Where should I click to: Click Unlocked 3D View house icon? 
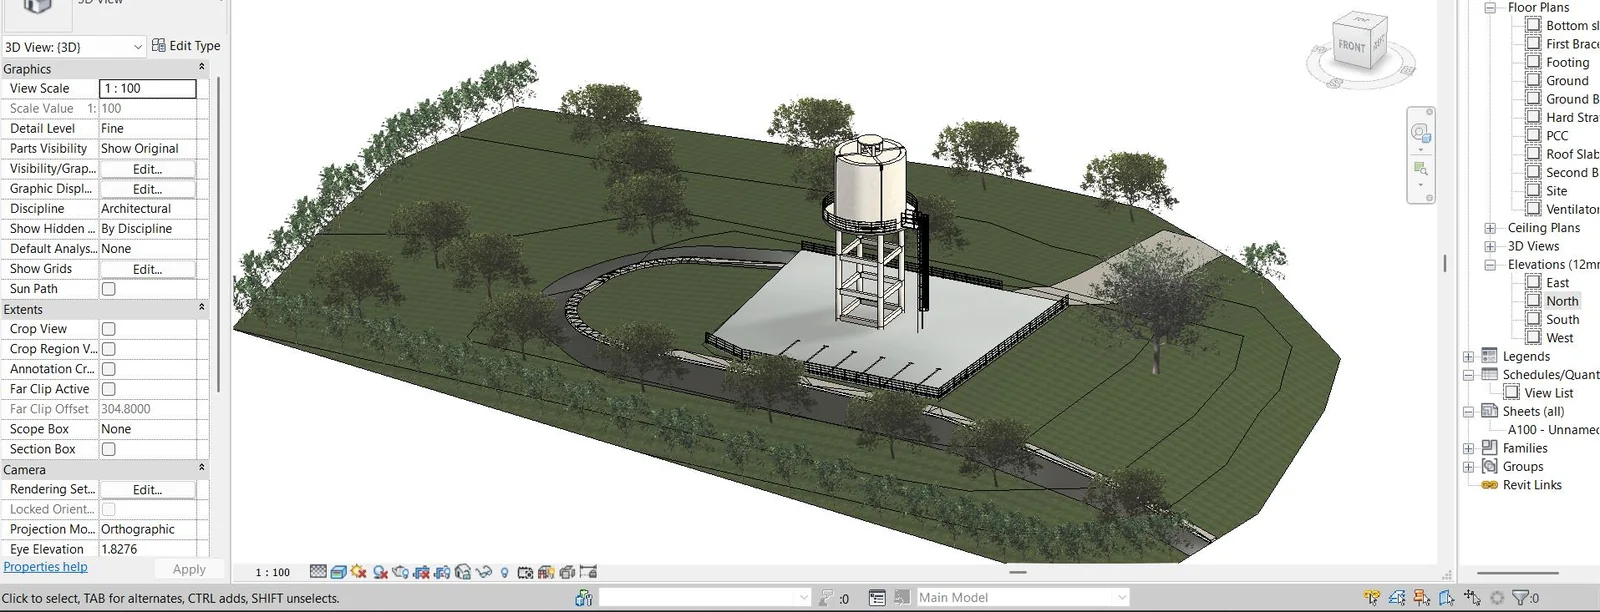pyautogui.click(x=463, y=572)
